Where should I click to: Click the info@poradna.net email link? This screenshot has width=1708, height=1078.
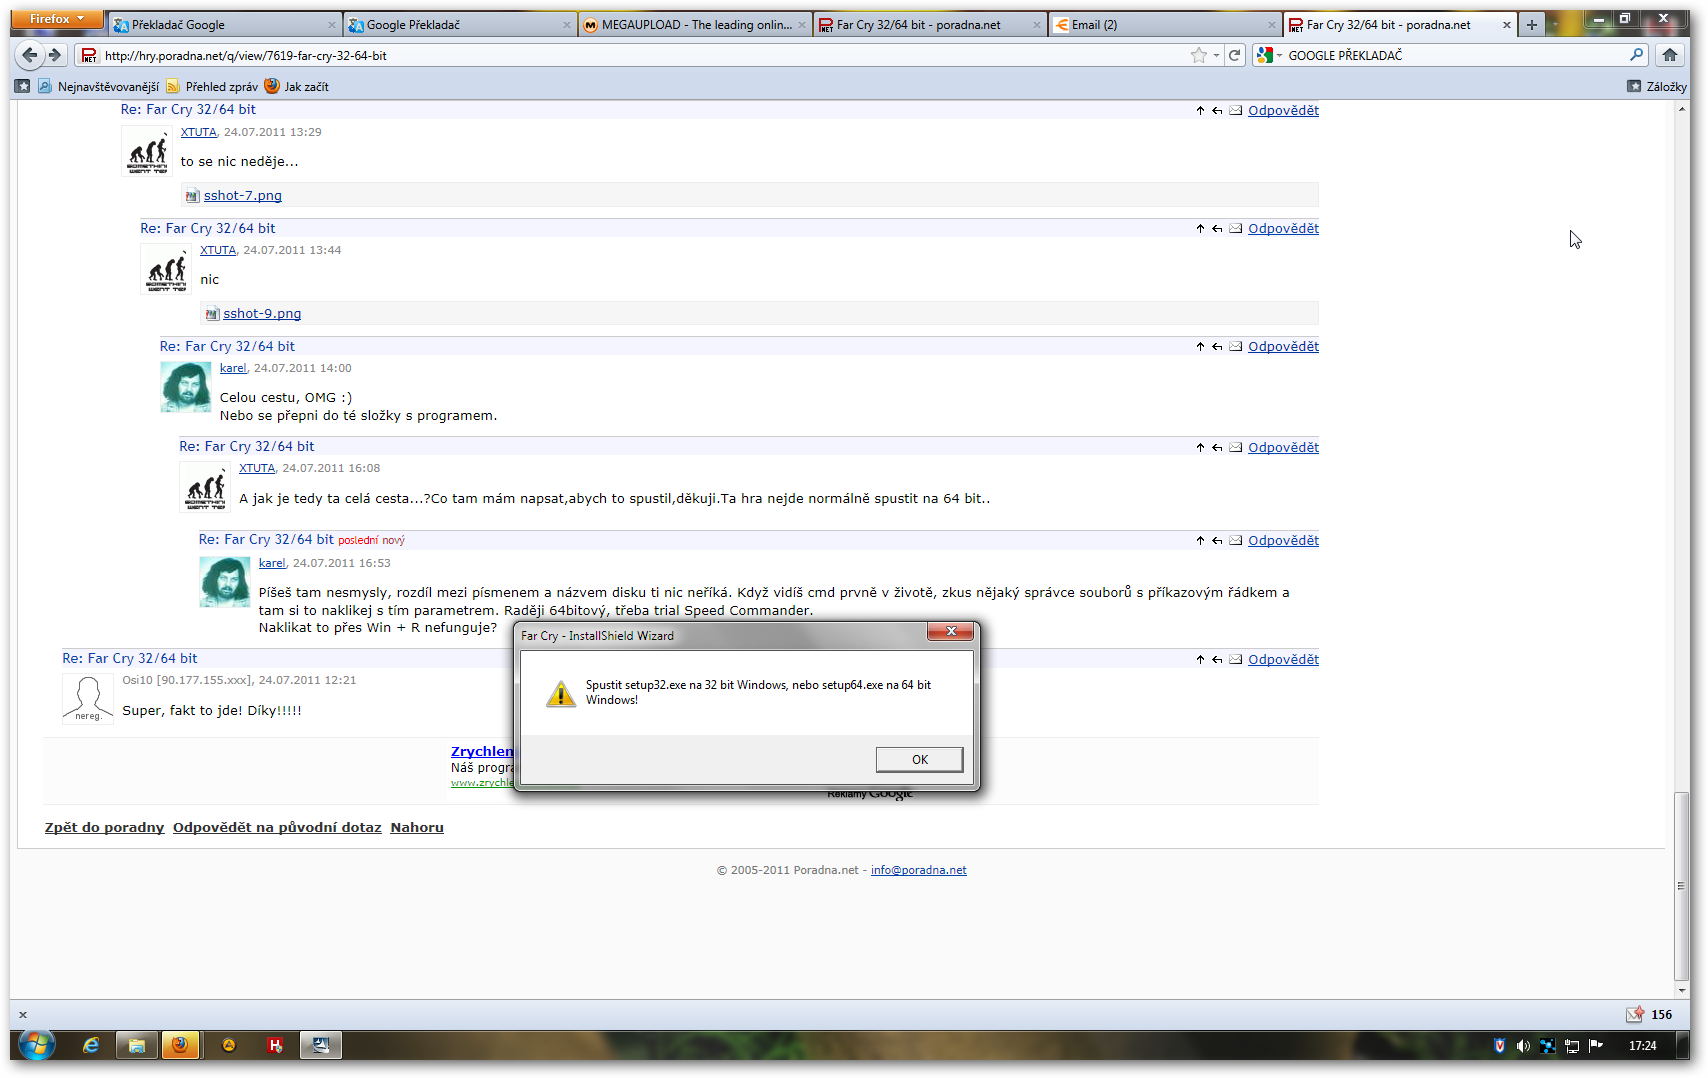(918, 870)
